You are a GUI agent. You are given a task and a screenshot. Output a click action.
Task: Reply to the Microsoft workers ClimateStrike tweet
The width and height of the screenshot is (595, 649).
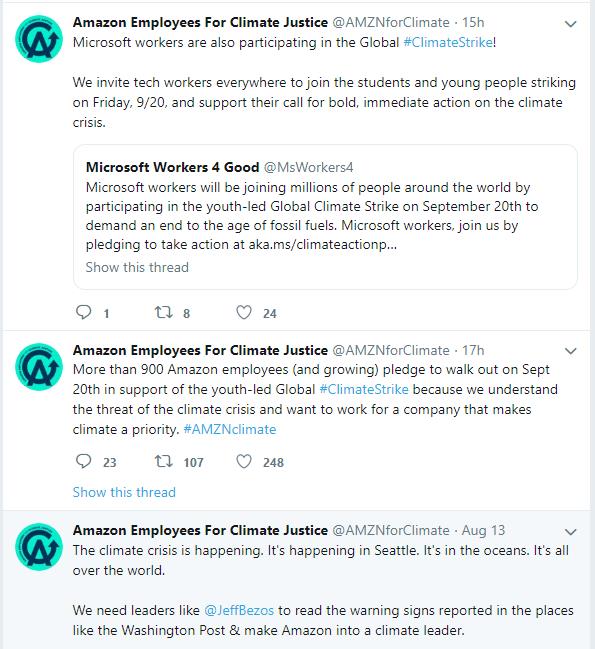pos(84,312)
